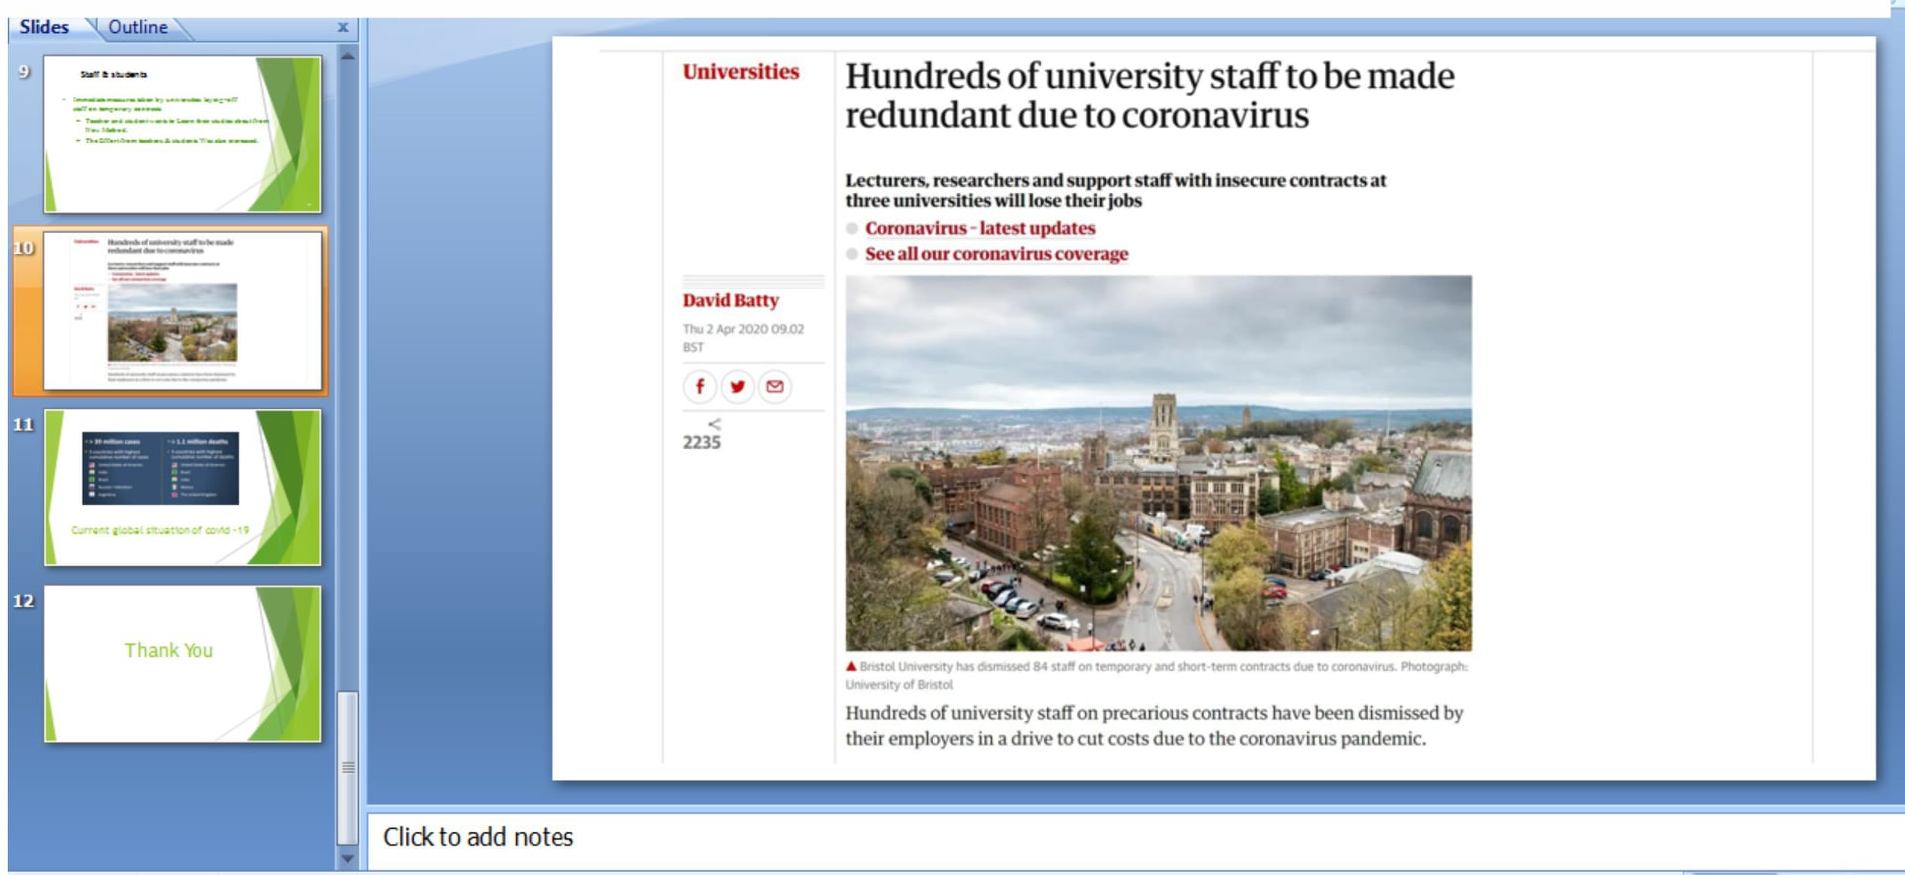Switch to the Slides tab
This screenshot has height=875, width=1905.
pyautogui.click(x=44, y=27)
